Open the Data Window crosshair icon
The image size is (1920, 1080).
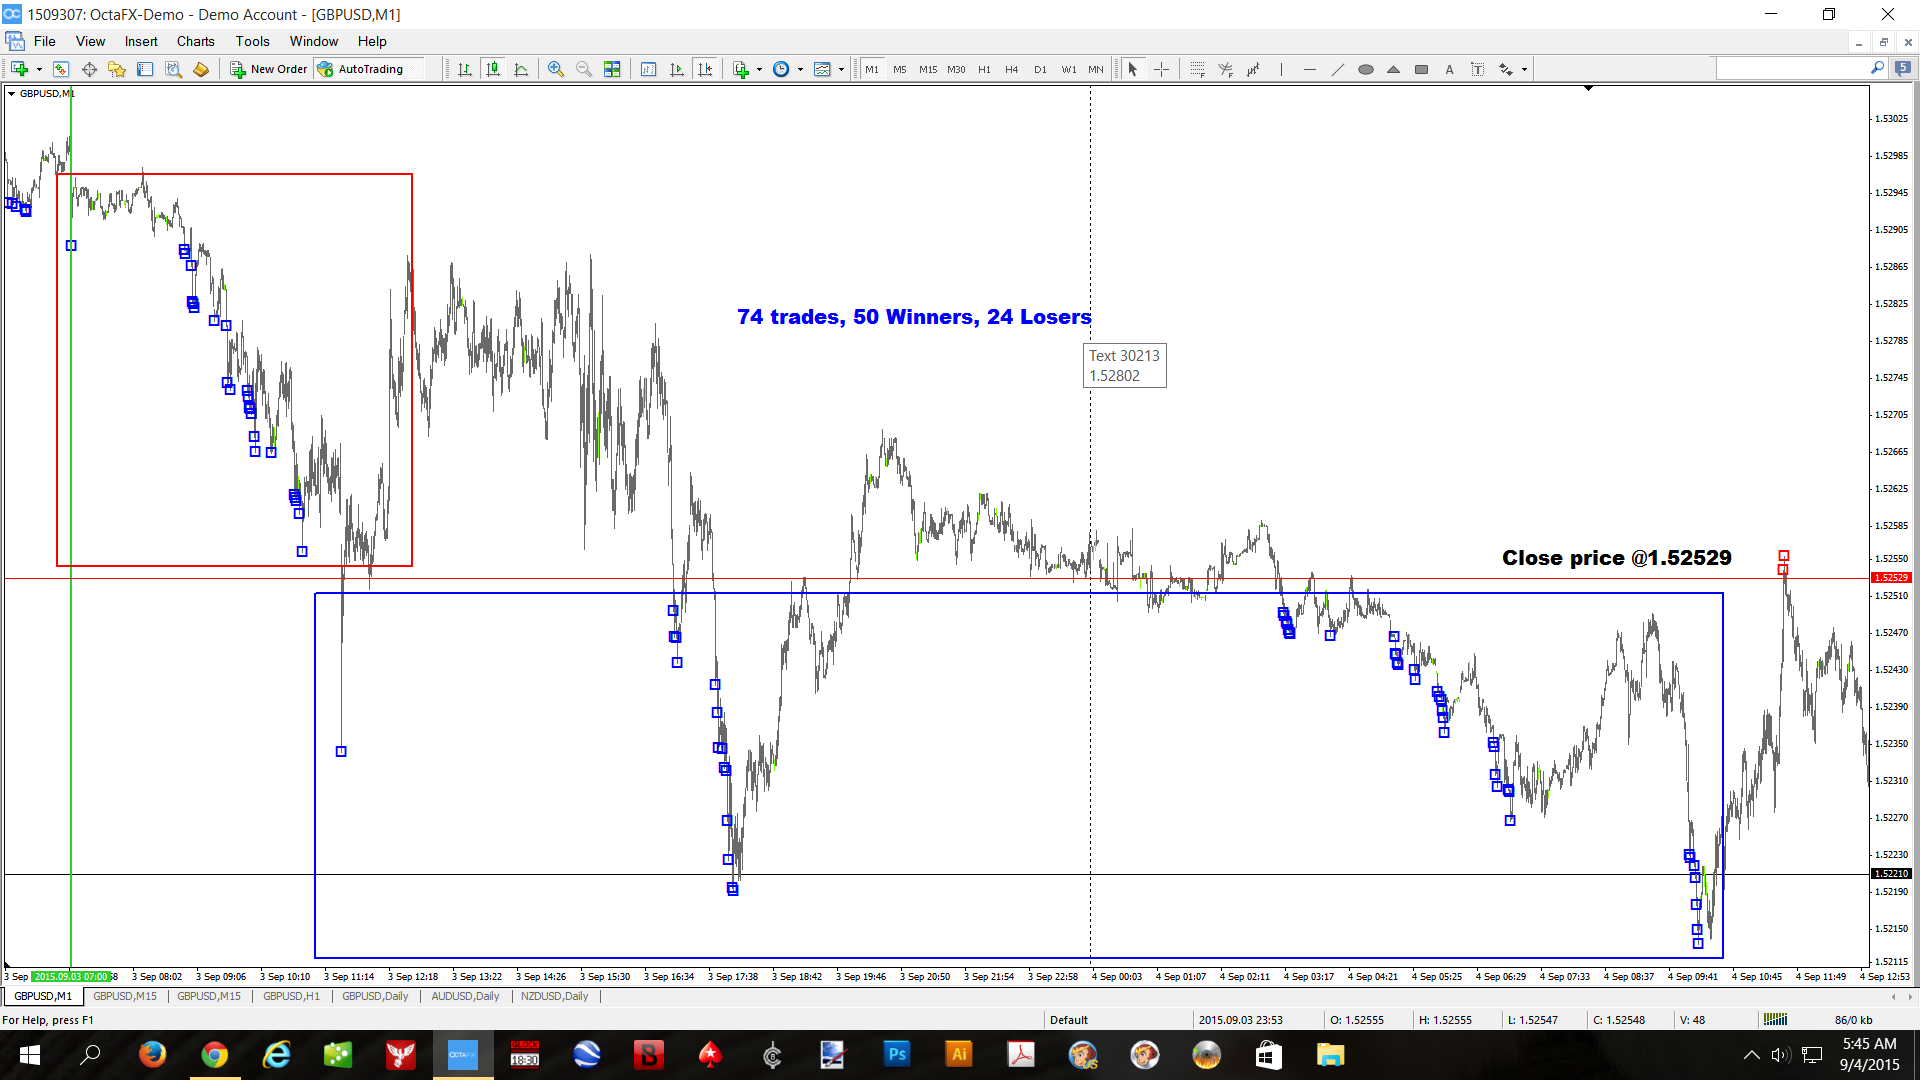pos(89,69)
